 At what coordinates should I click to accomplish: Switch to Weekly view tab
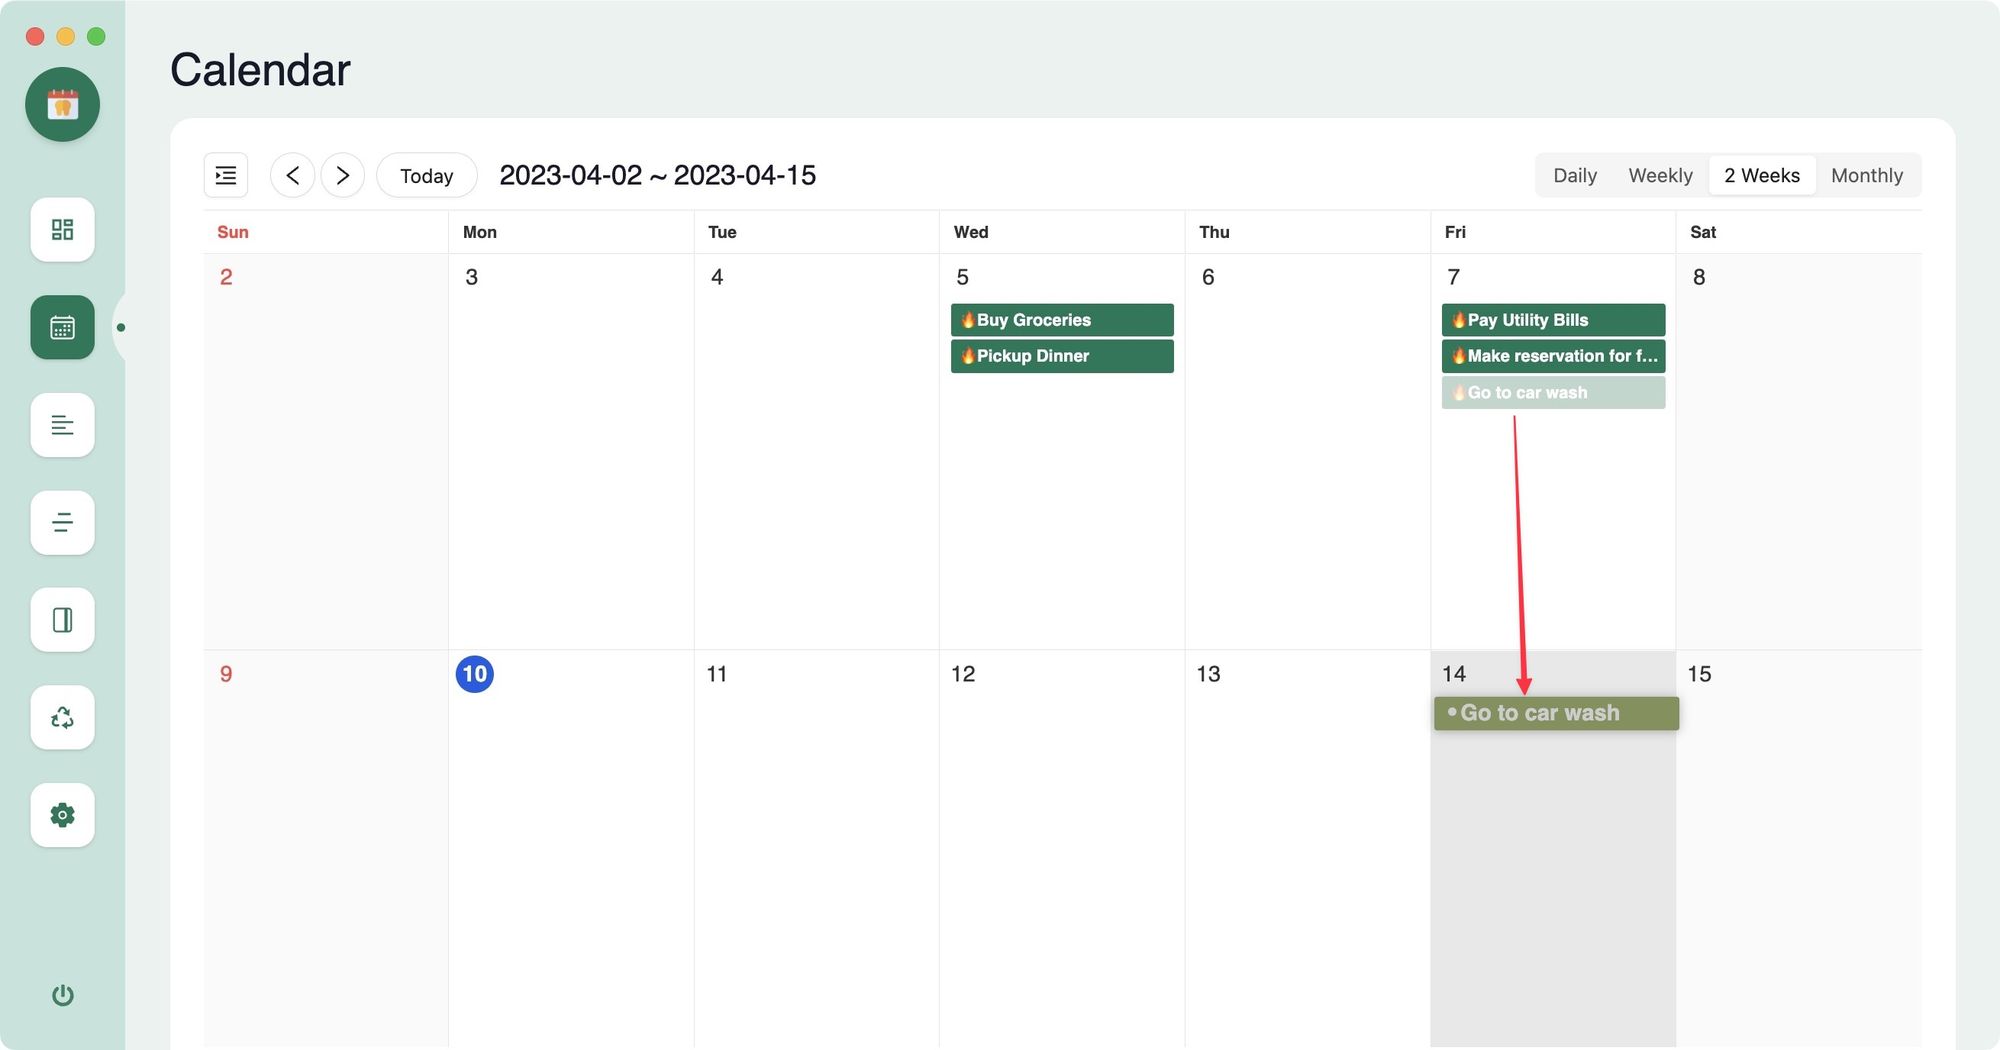(1660, 175)
